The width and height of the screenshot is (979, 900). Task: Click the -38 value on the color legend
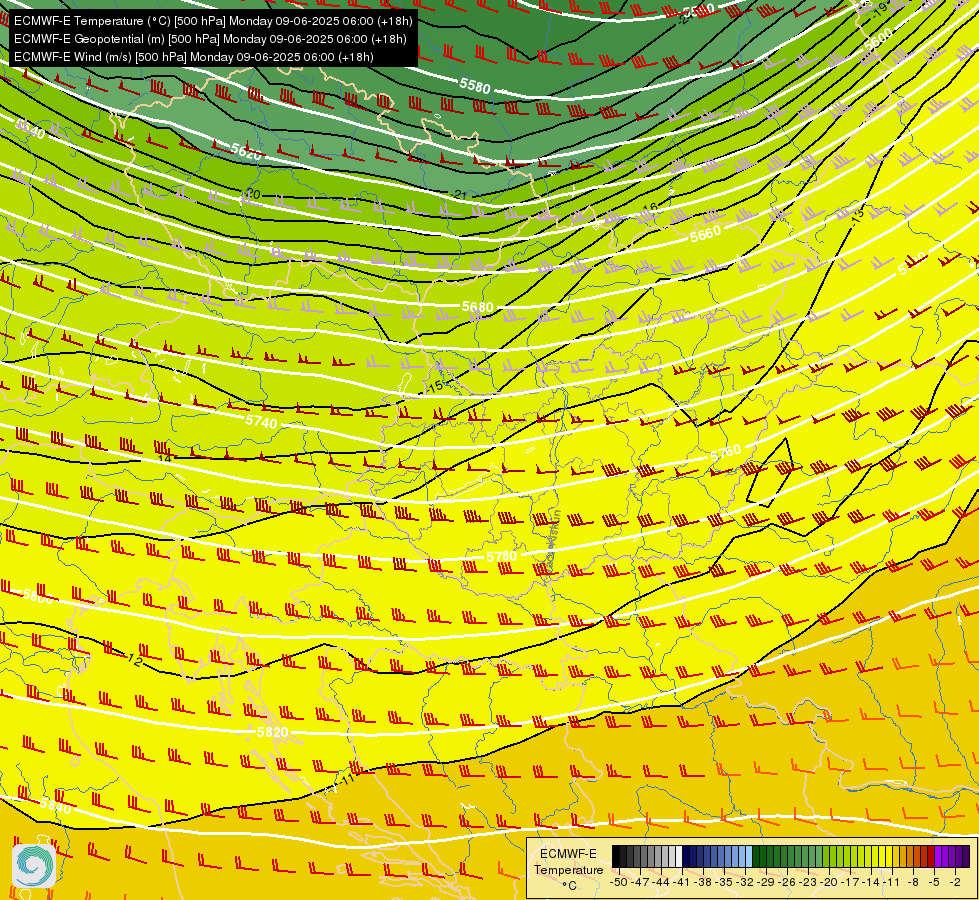coord(703,882)
